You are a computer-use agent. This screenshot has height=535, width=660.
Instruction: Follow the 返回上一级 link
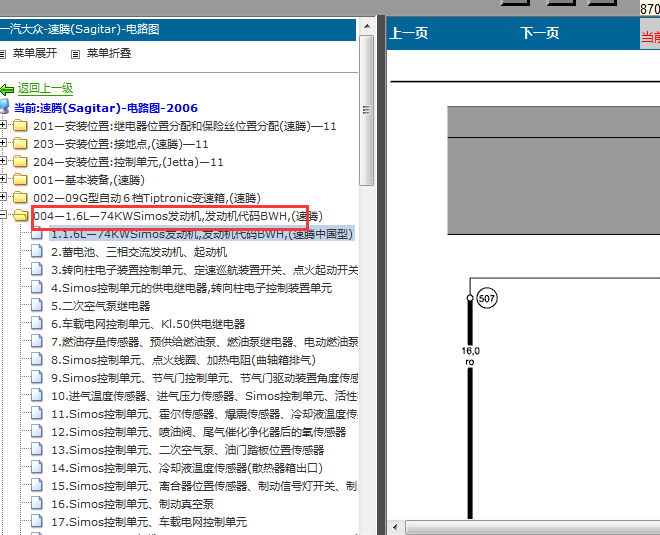pos(45,88)
